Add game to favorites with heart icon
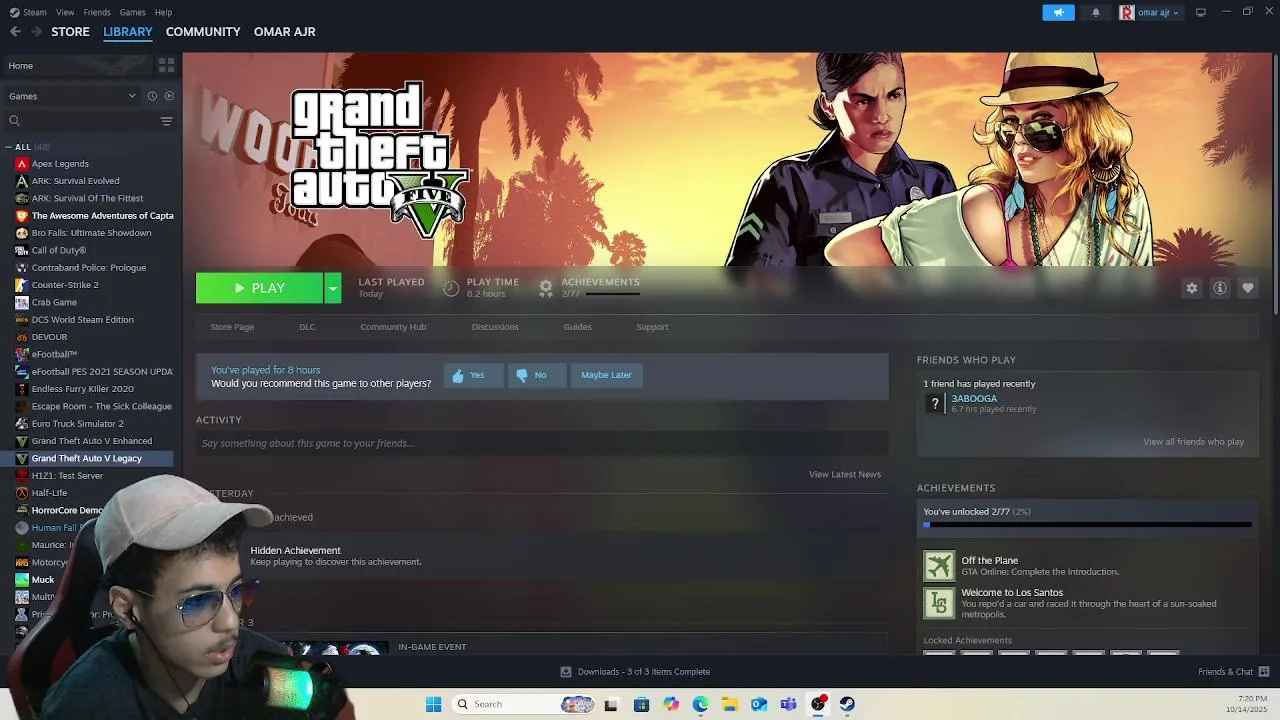1280x720 pixels. coord(1248,288)
